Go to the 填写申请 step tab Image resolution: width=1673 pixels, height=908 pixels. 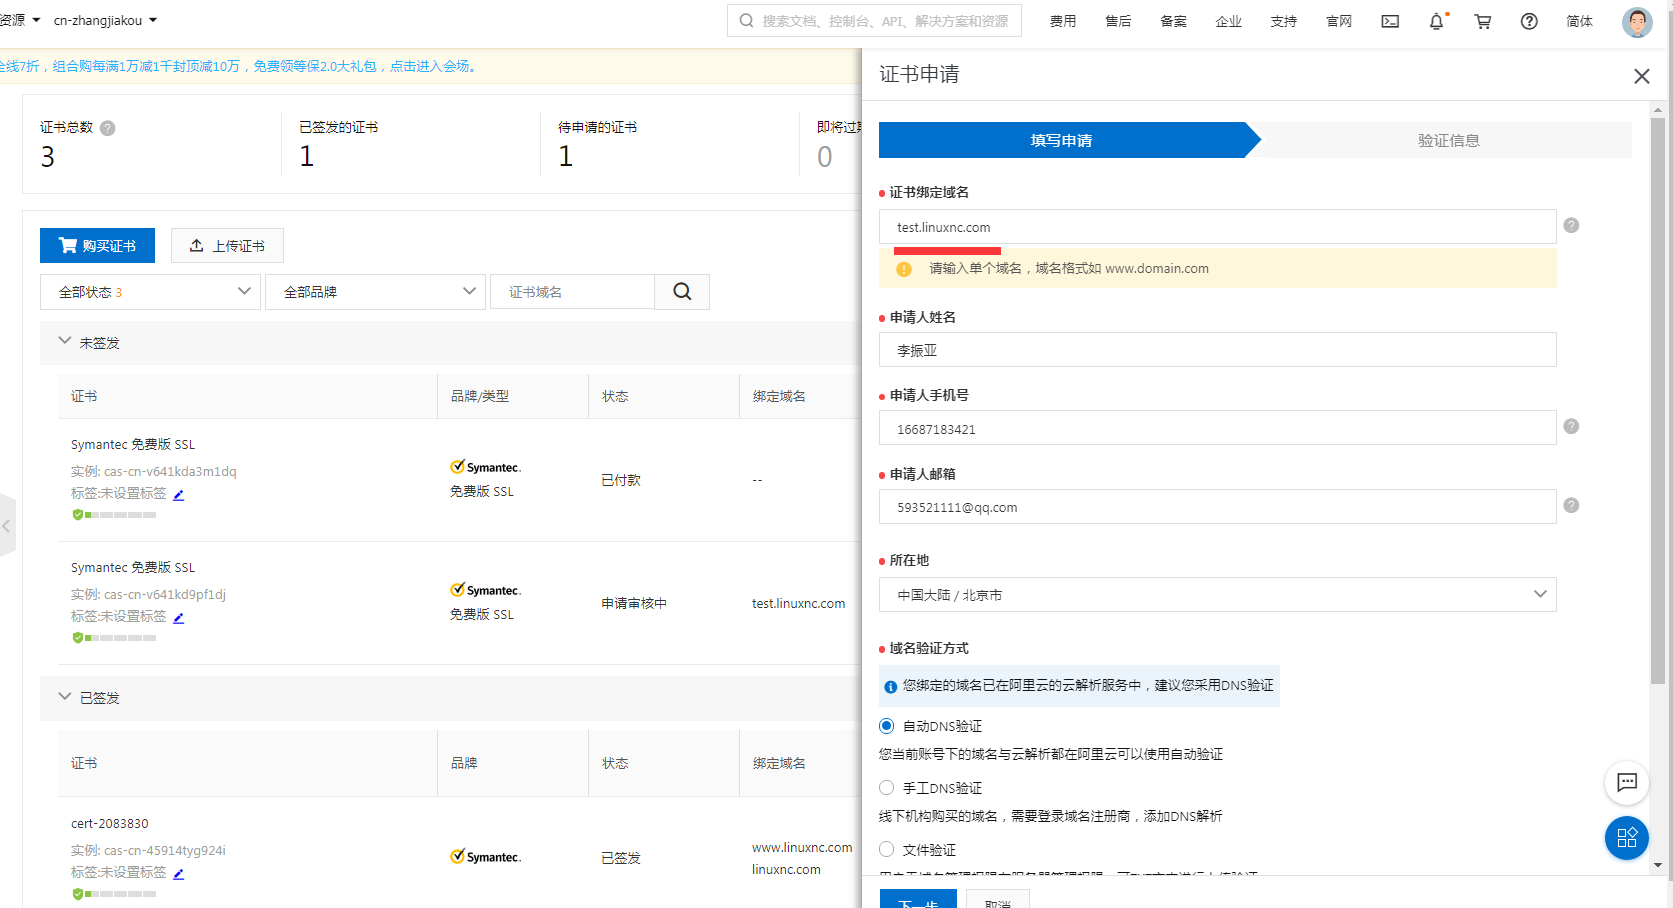click(x=1062, y=140)
